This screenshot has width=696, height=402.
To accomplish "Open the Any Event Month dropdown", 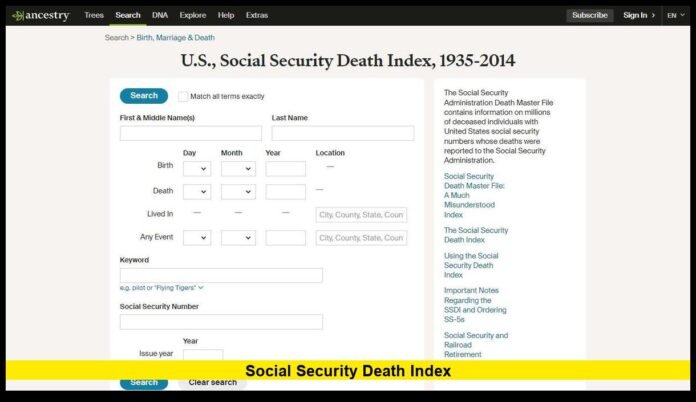I will (x=238, y=238).
